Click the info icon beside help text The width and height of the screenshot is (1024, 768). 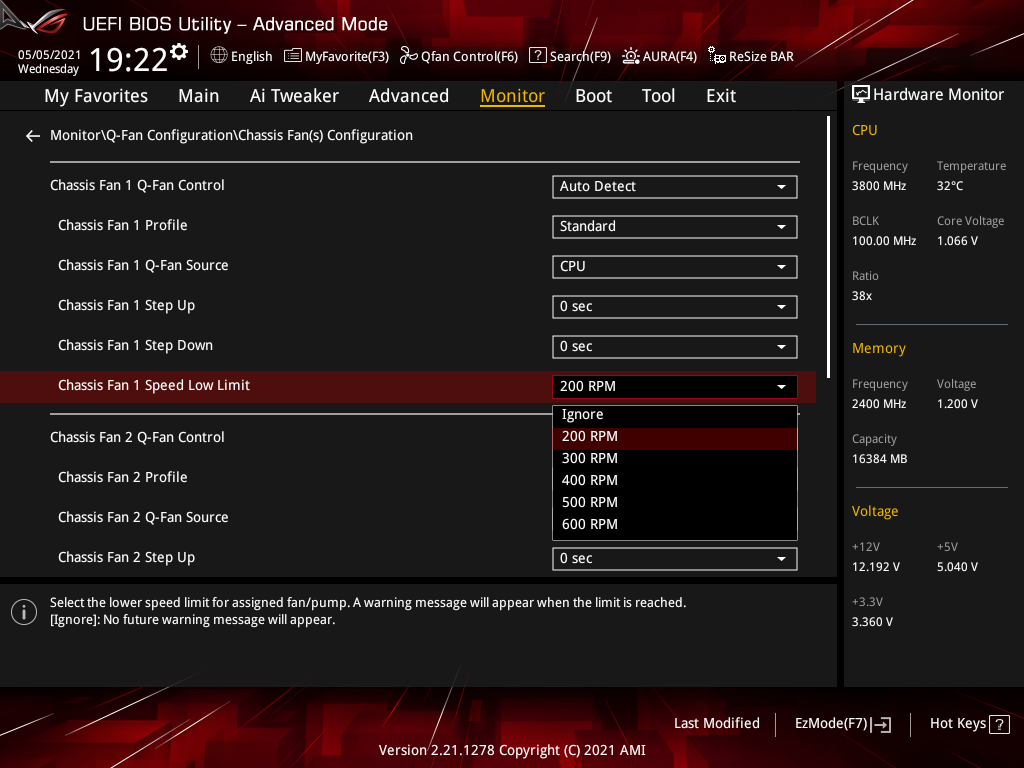[24, 612]
